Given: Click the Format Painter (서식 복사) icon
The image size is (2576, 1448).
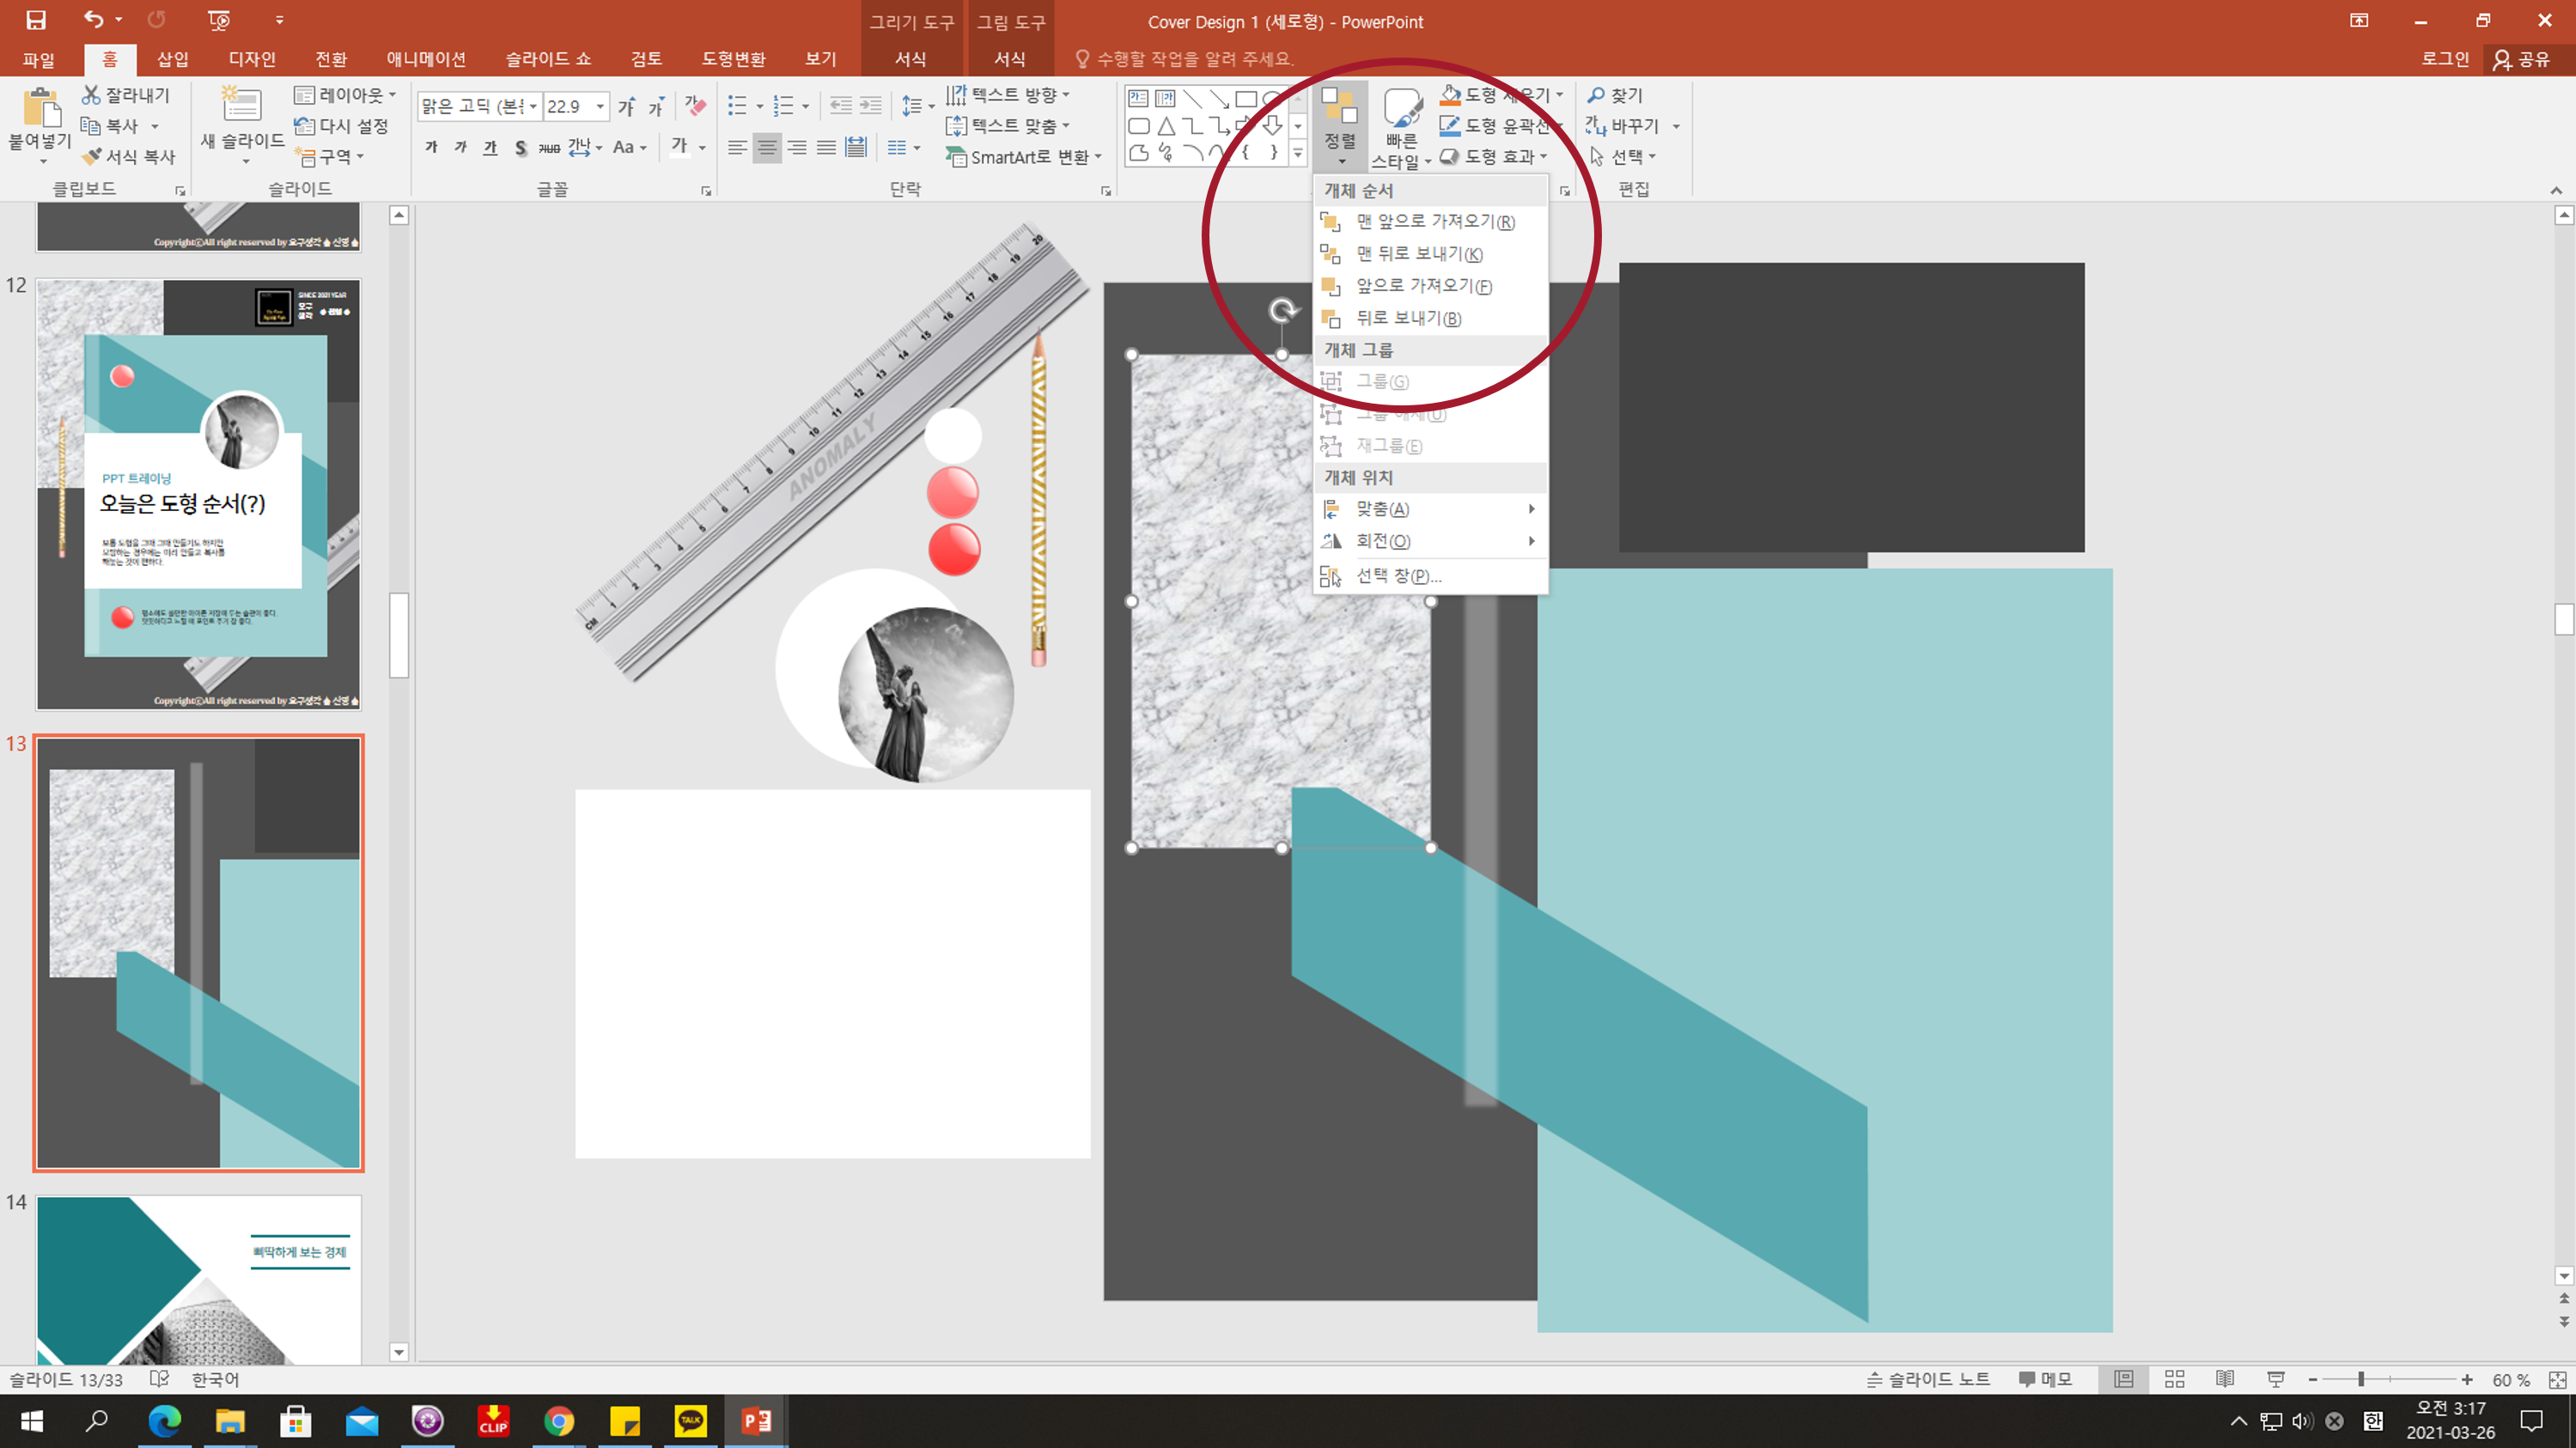Looking at the screenshot, I should coord(93,156).
